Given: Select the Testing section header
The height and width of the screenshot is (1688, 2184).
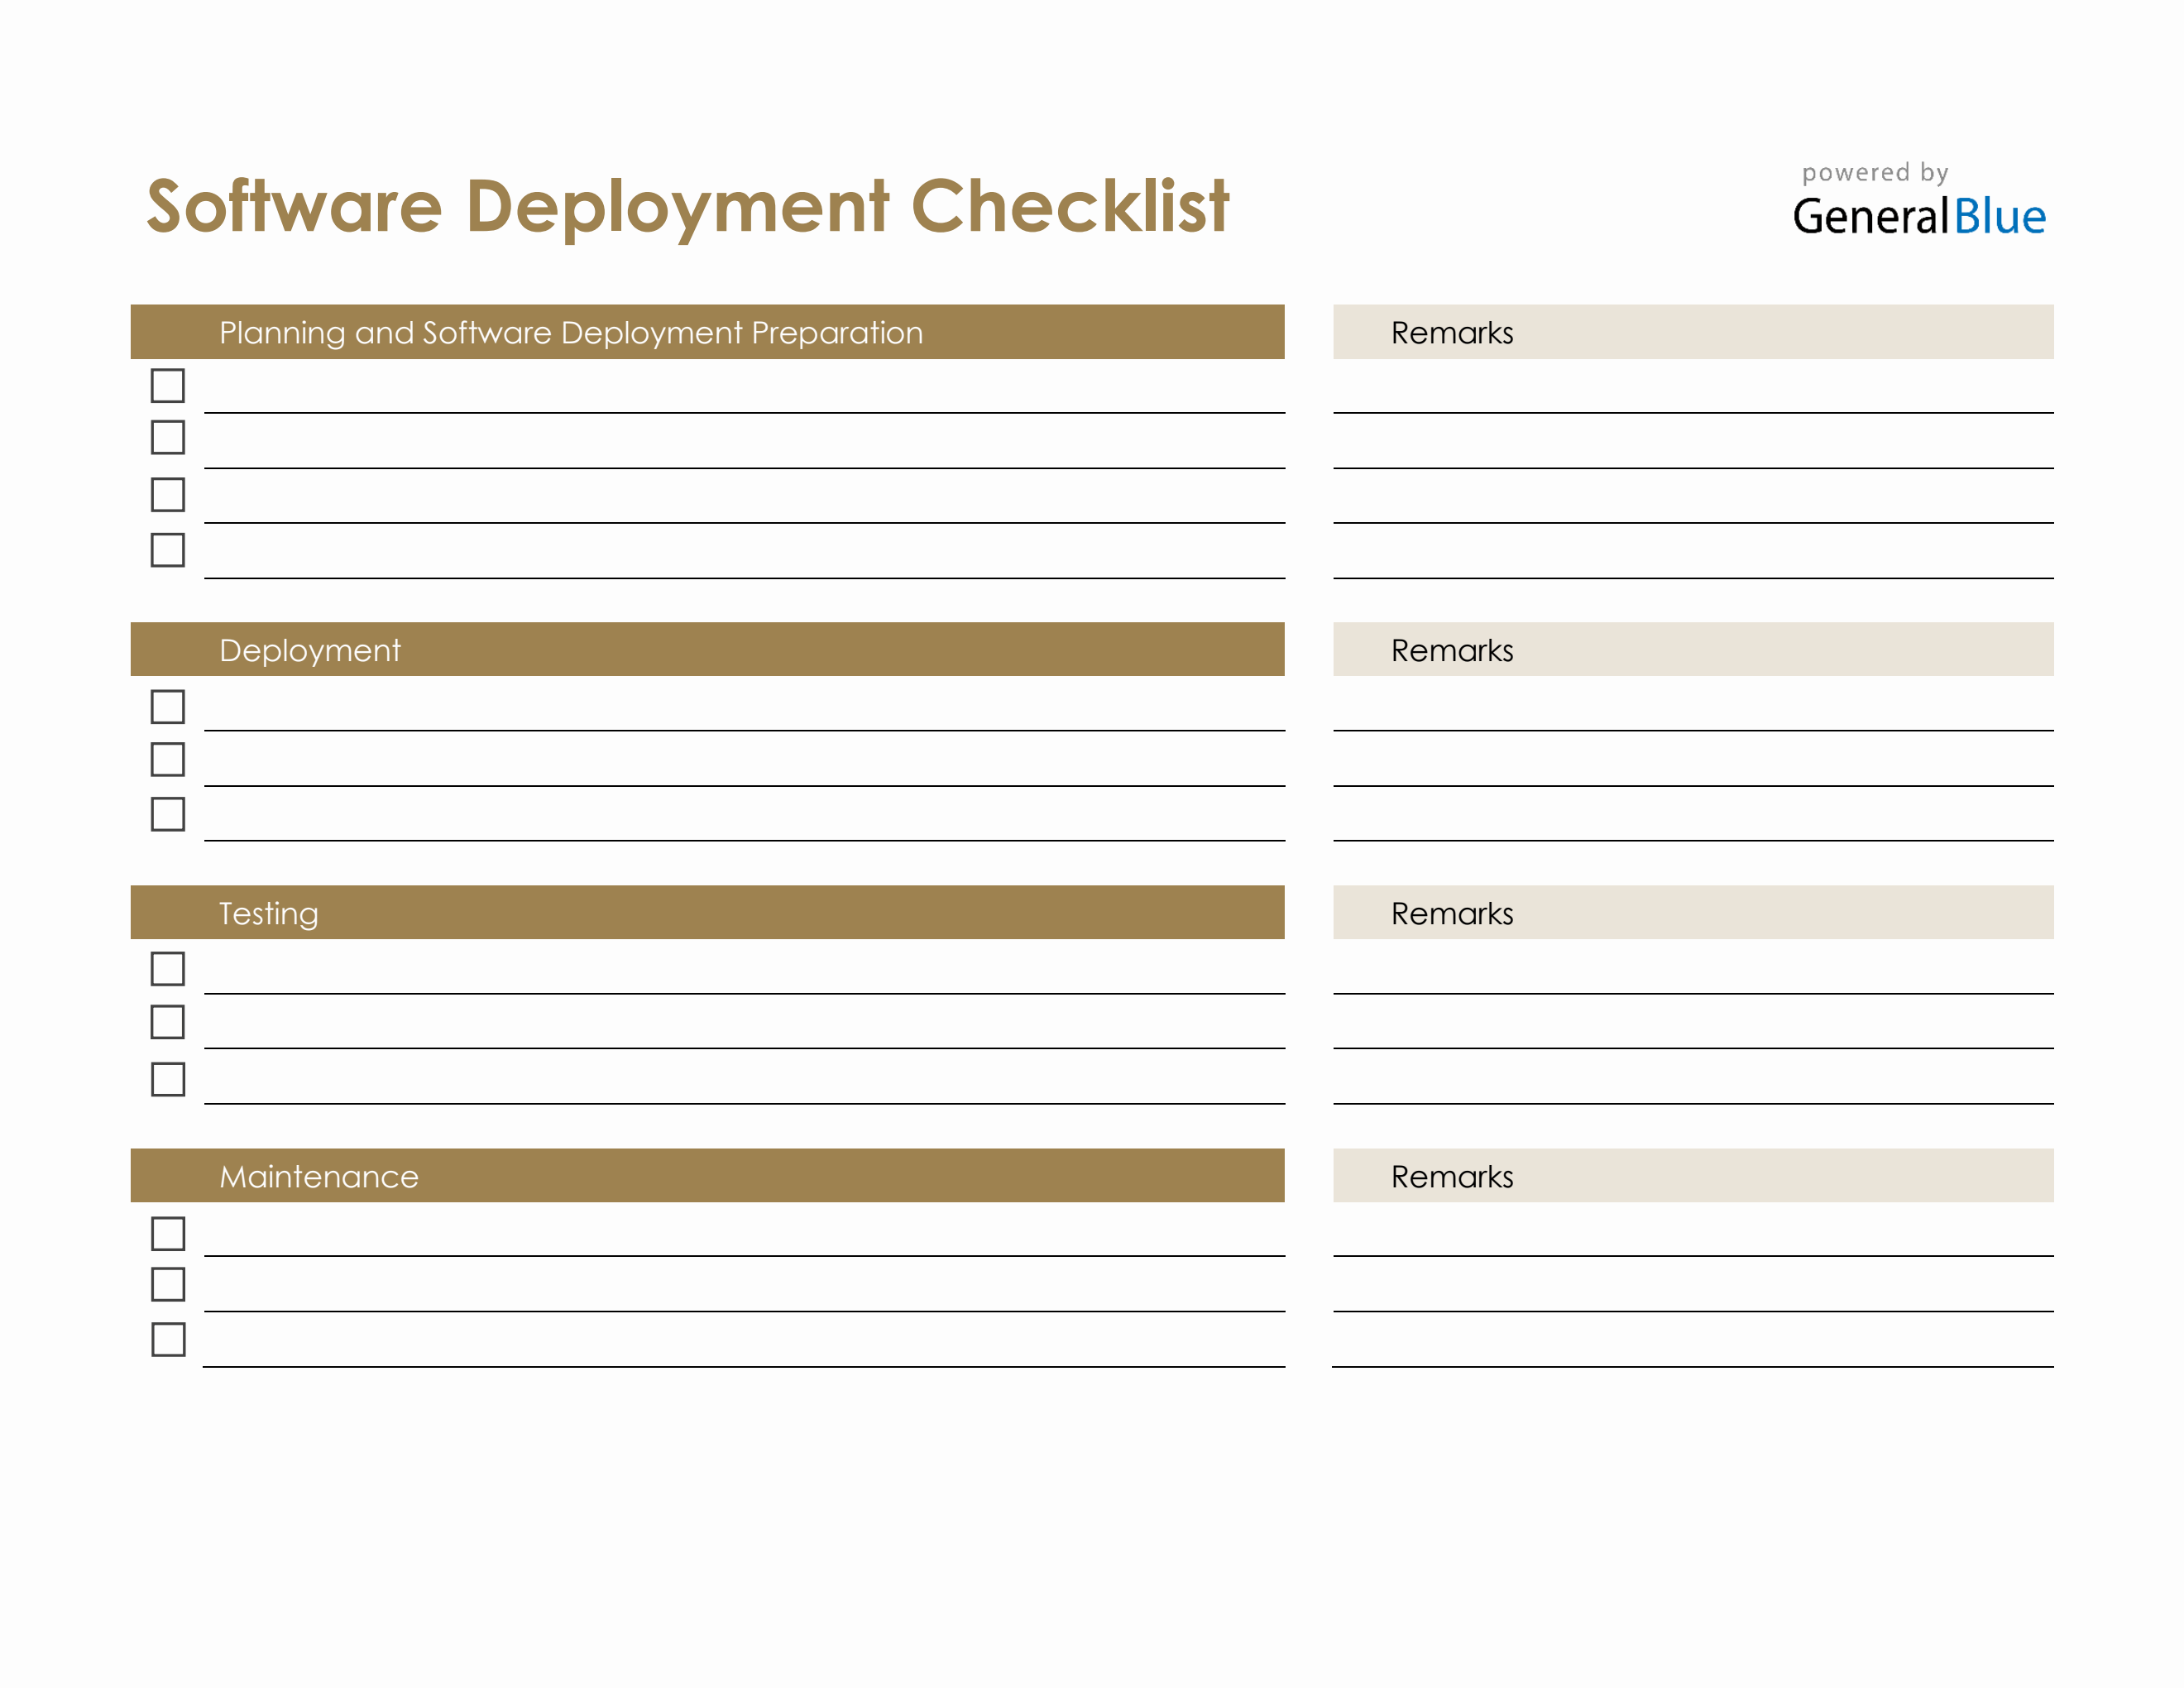Looking at the screenshot, I should point(268,912).
